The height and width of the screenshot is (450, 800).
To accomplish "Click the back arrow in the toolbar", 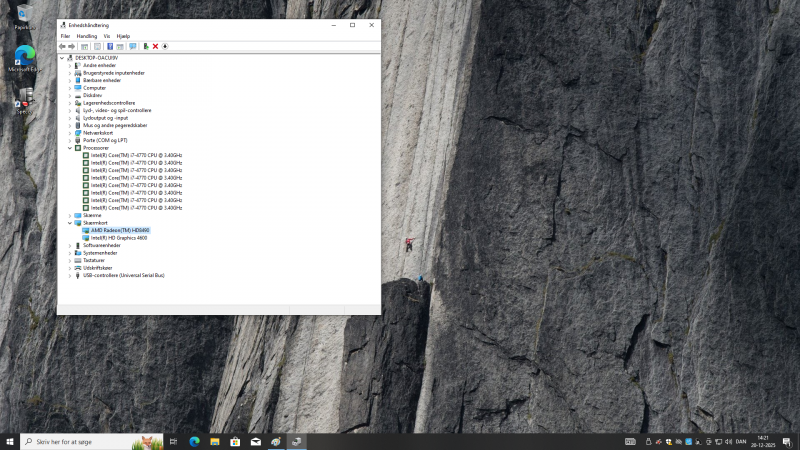I will click(x=63, y=46).
